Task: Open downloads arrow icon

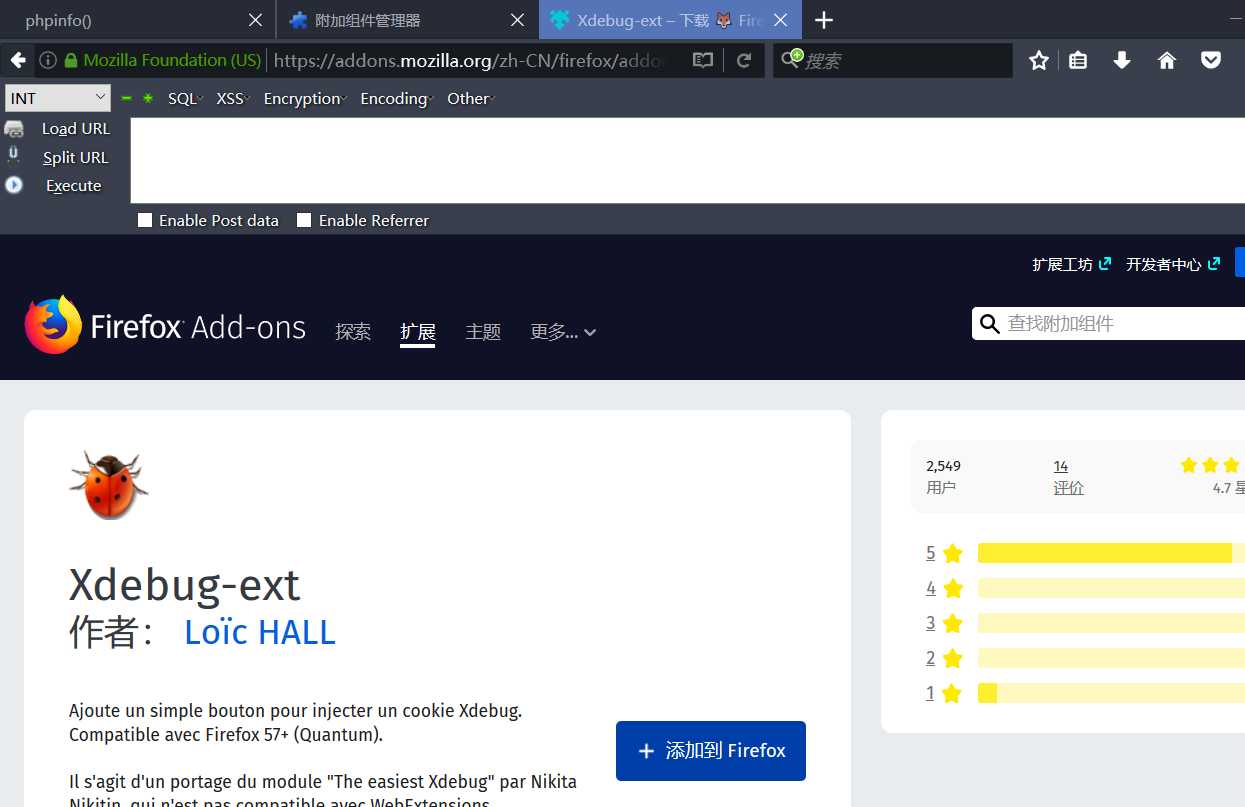Action: pyautogui.click(x=1122, y=61)
